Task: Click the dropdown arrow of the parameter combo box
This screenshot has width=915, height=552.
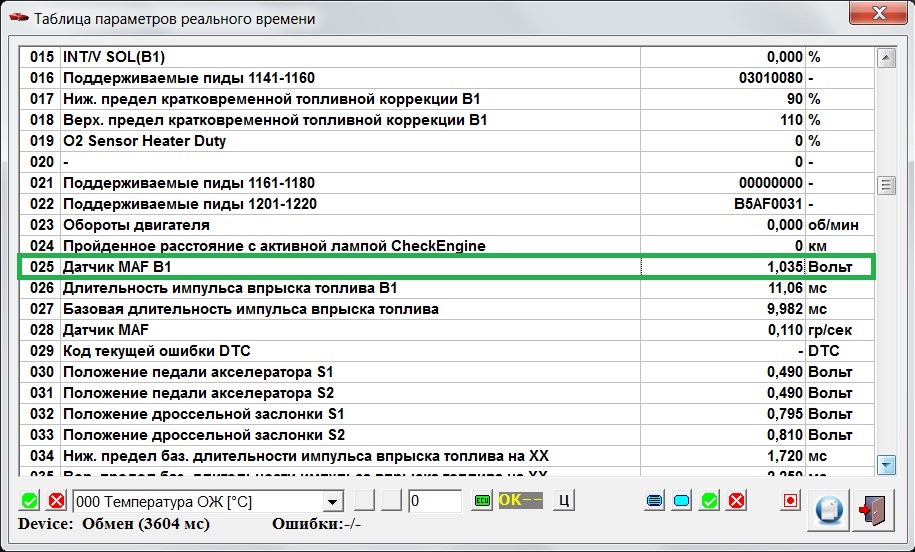Action: tap(332, 501)
